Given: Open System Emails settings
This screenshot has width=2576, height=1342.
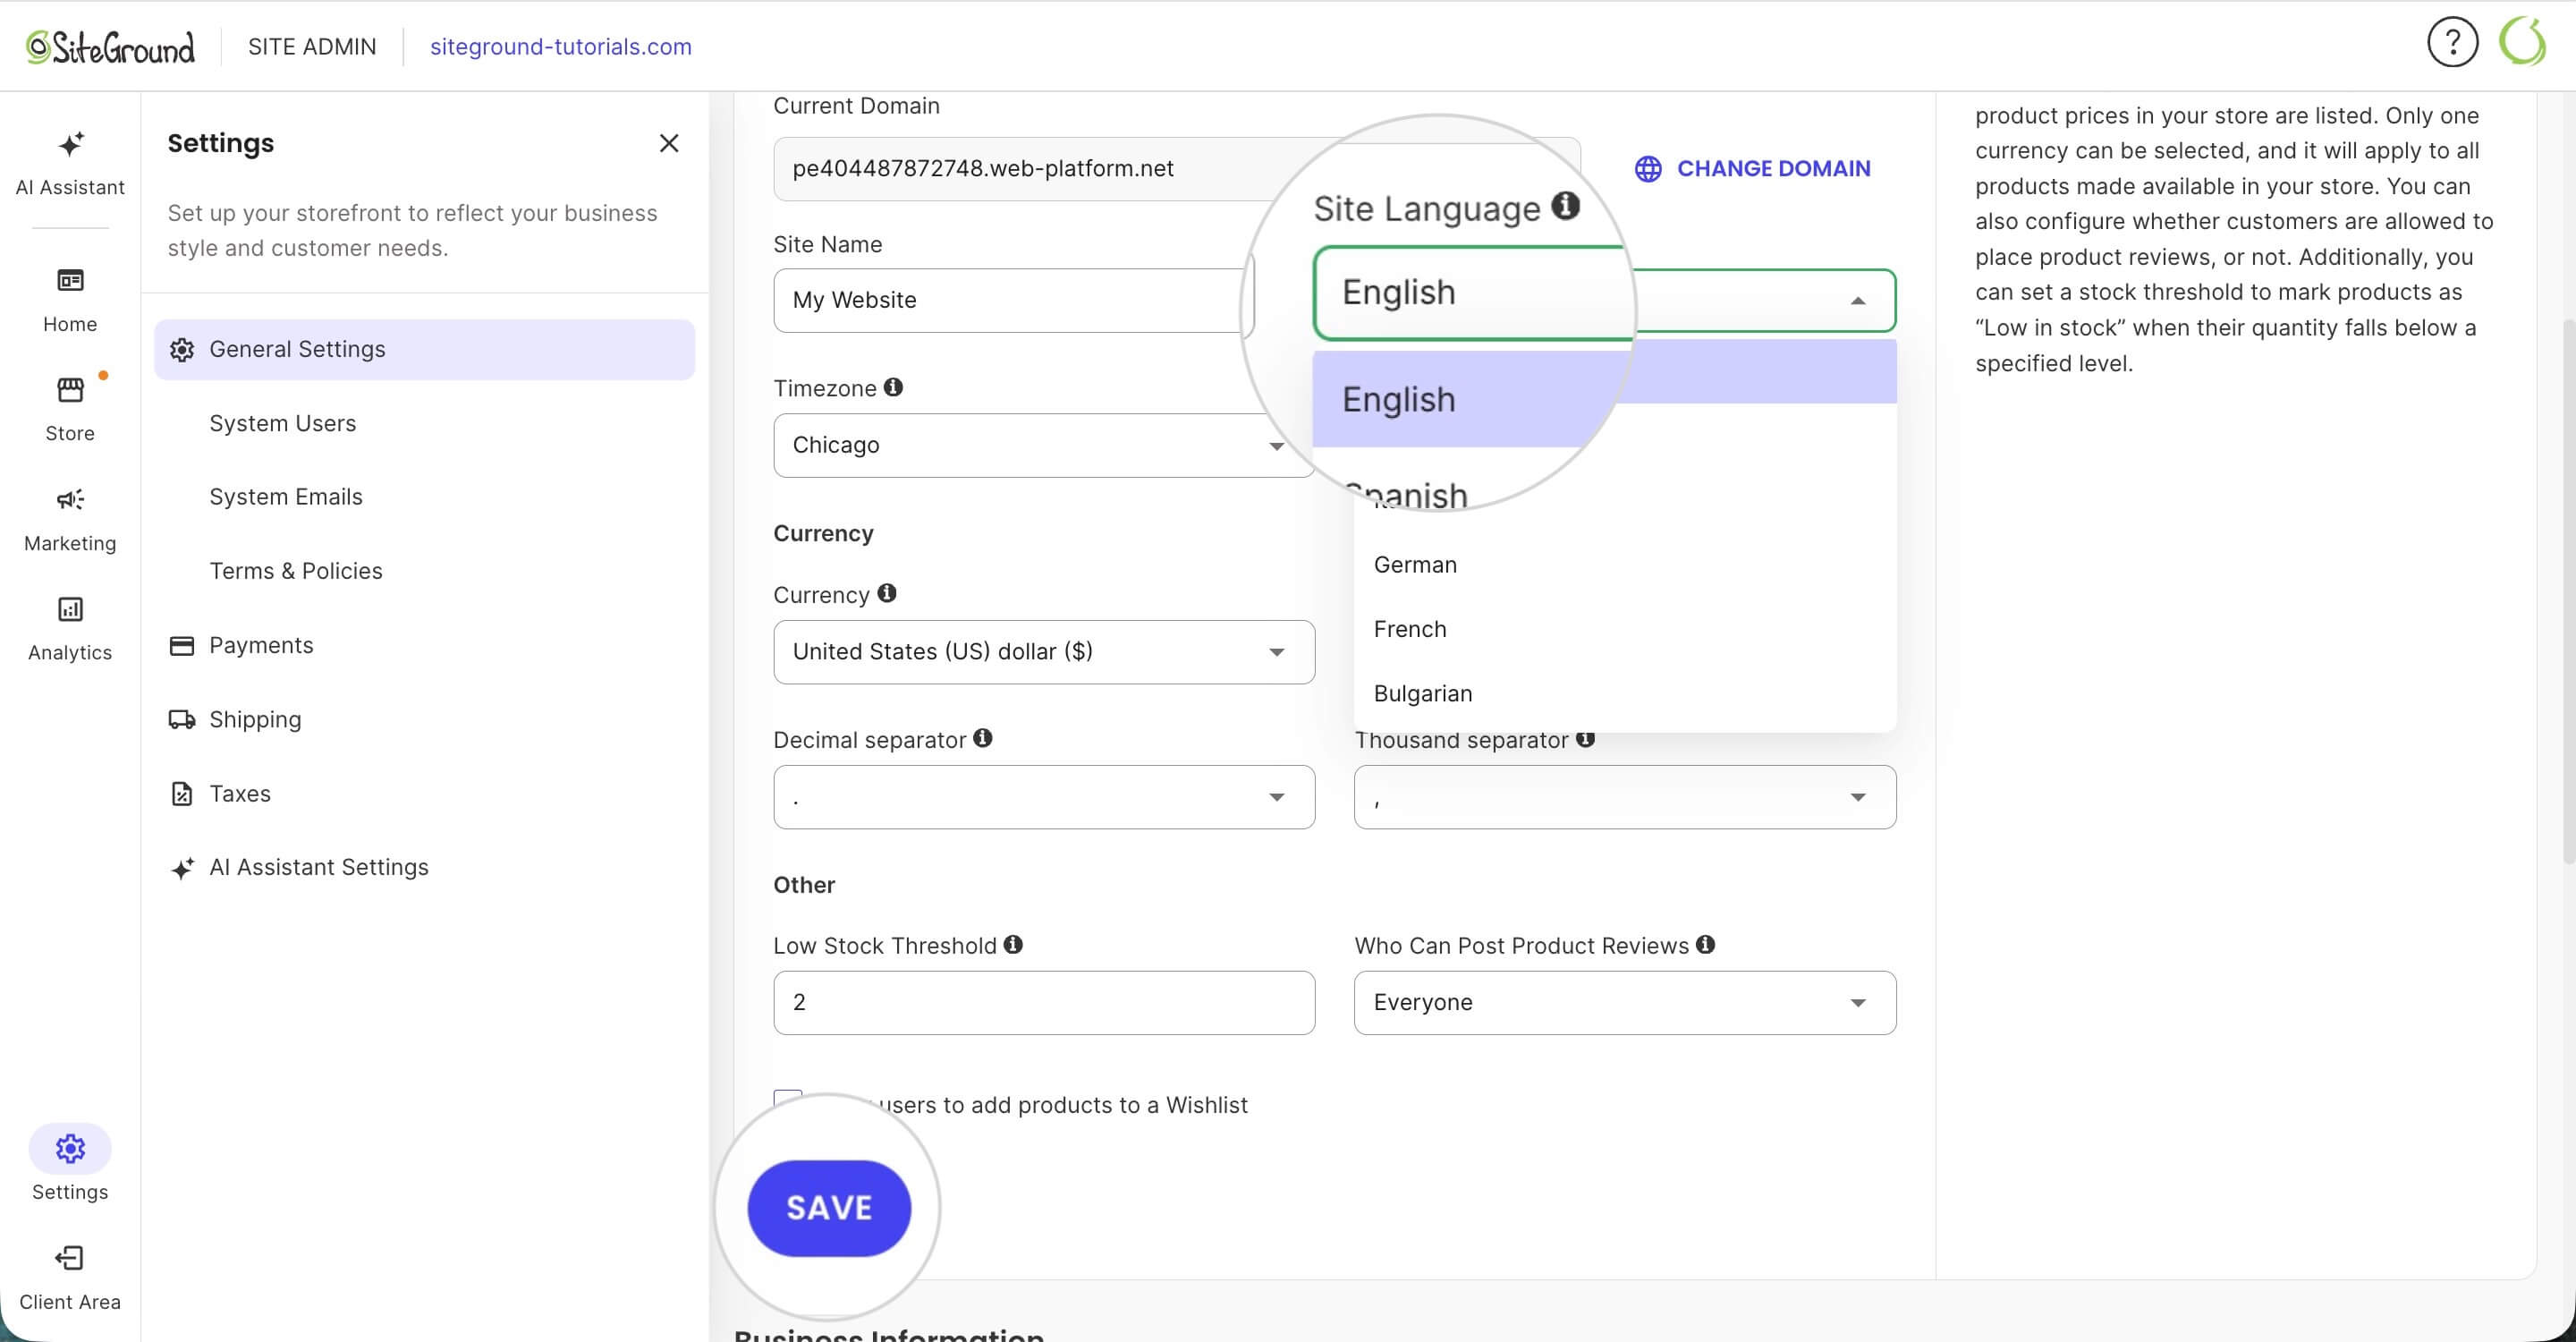Looking at the screenshot, I should point(286,497).
